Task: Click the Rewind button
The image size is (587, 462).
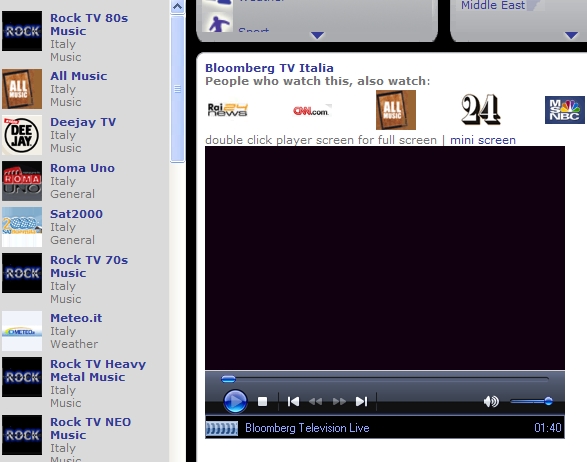Action: (x=316, y=401)
